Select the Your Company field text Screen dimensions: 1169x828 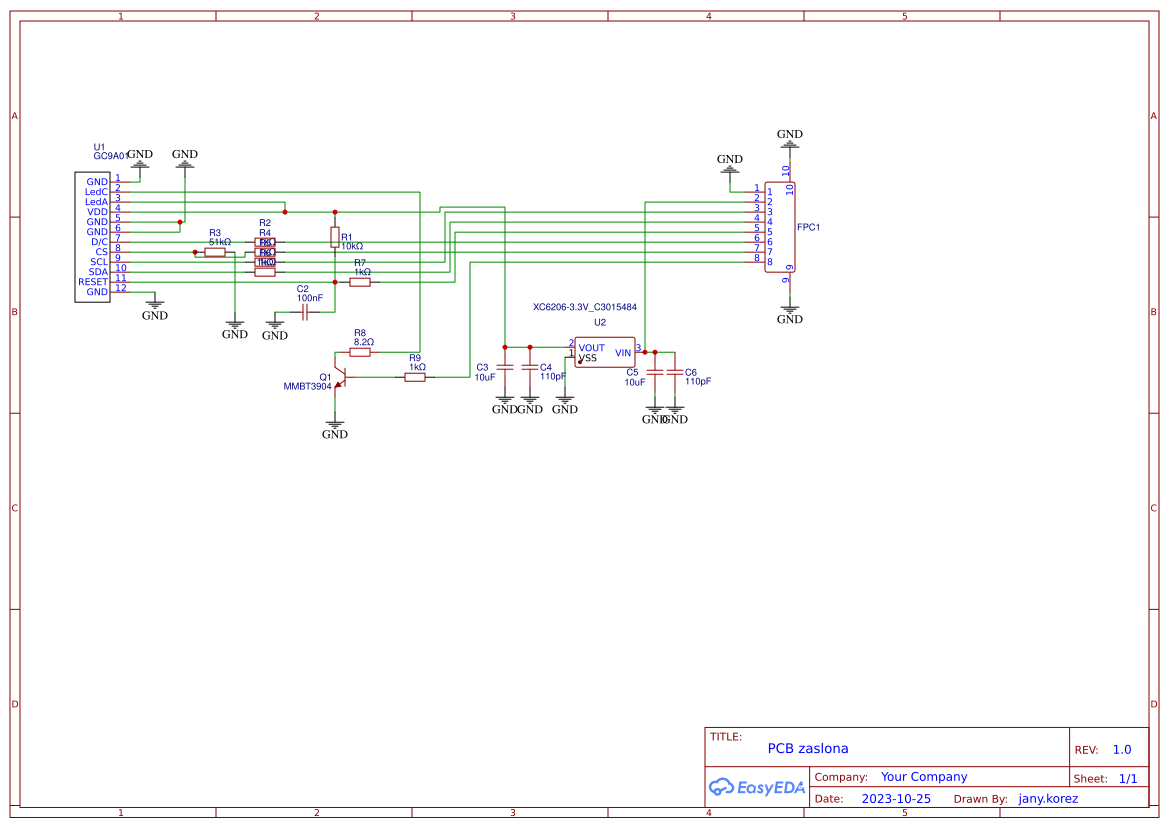pyautogui.click(x=924, y=776)
